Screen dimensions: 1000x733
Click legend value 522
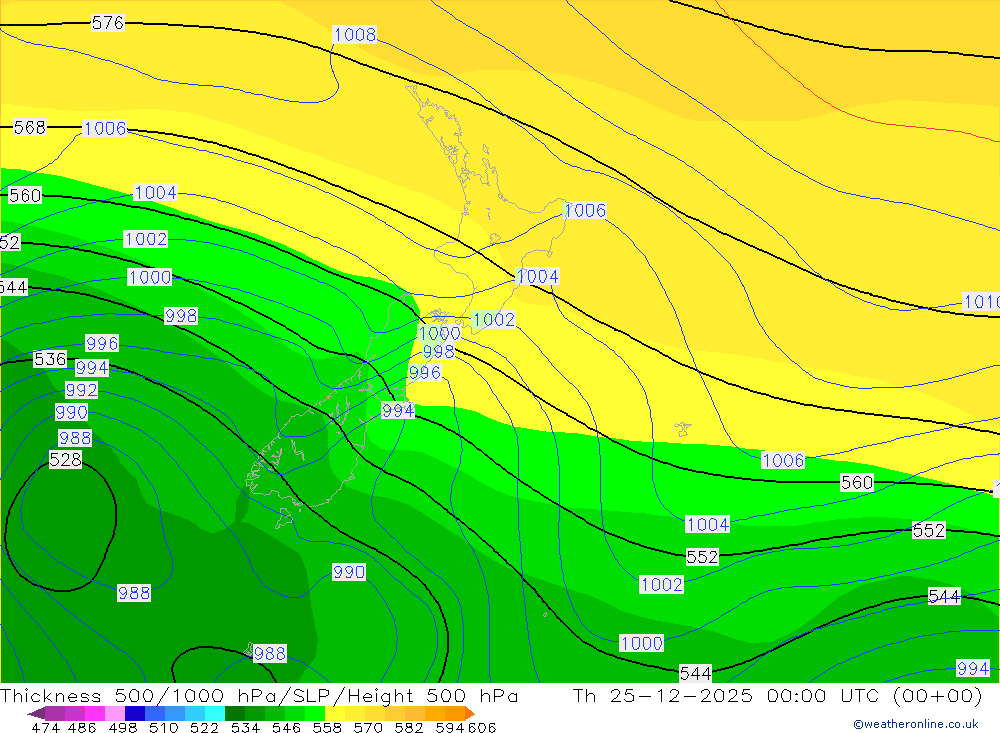(205, 728)
